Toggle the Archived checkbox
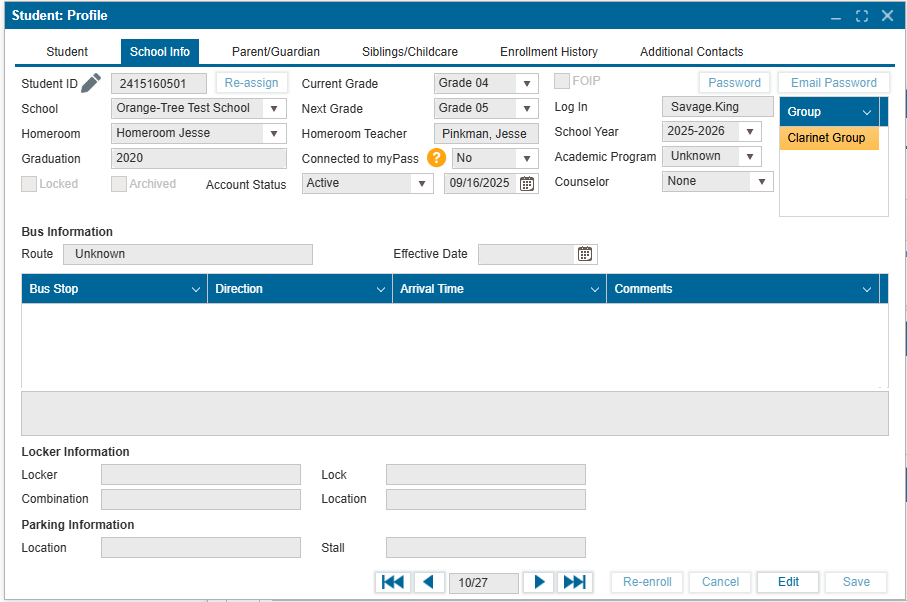The image size is (907, 602). click(119, 184)
